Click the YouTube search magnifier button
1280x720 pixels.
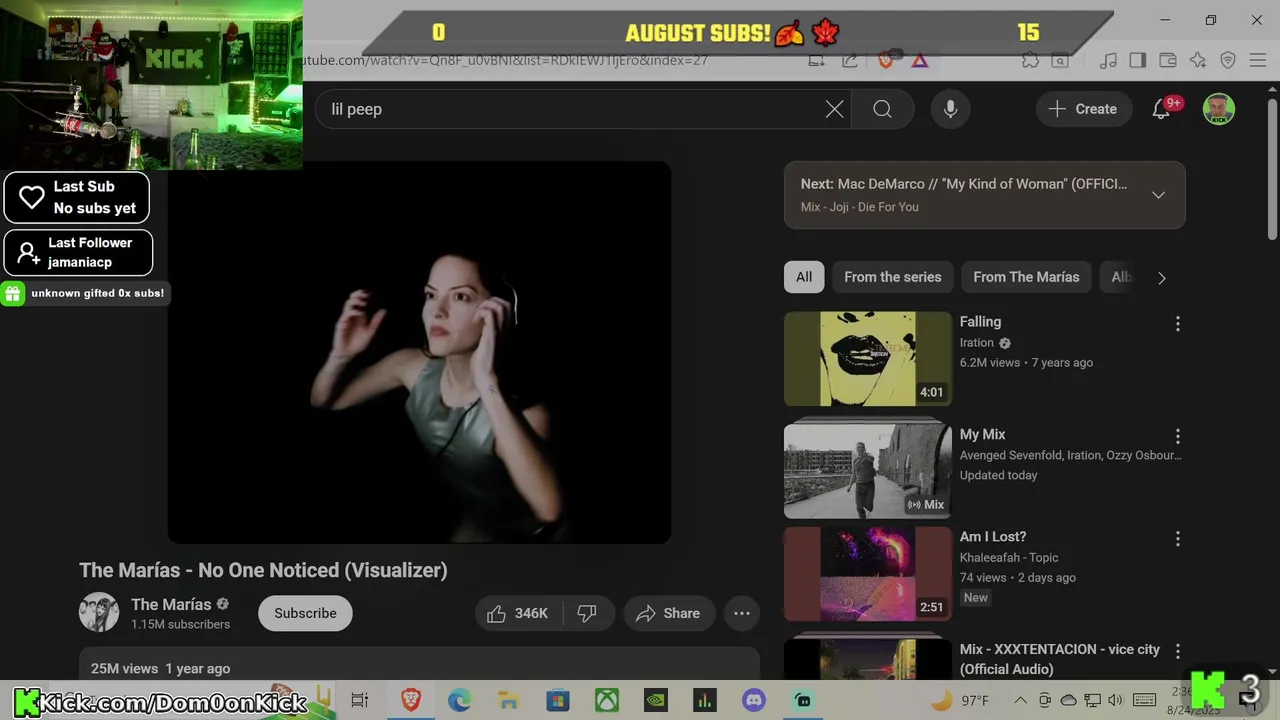(882, 109)
